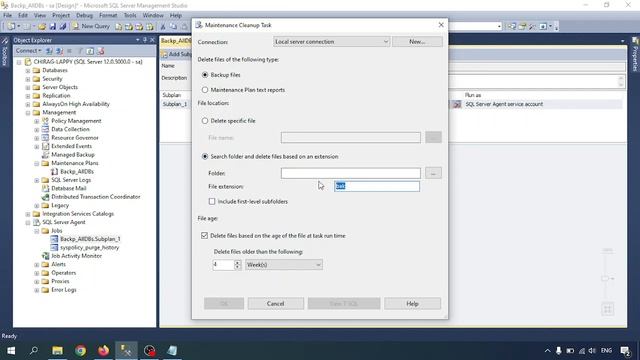The width and height of the screenshot is (640, 360).
Task: Open the Format menu
Action: pyautogui.click(x=108, y=16)
